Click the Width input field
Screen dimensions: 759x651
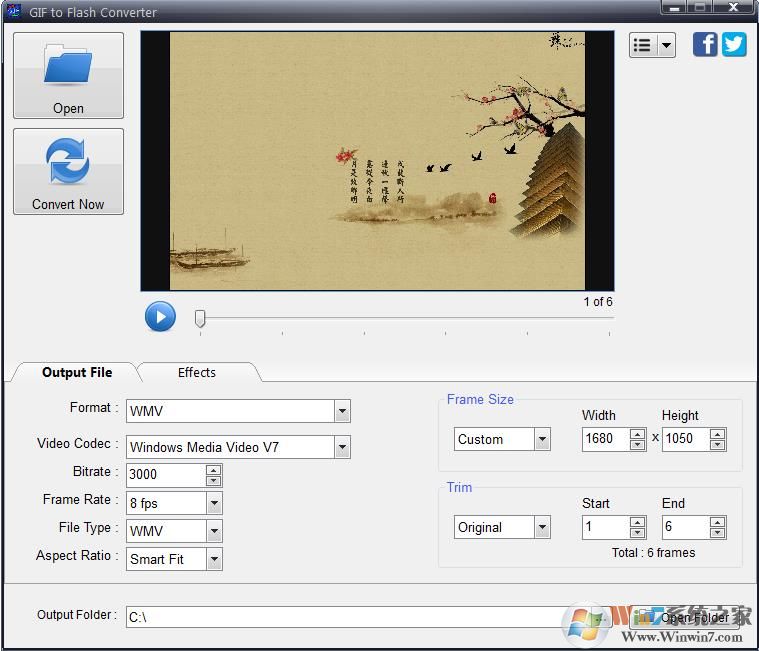click(x=606, y=439)
